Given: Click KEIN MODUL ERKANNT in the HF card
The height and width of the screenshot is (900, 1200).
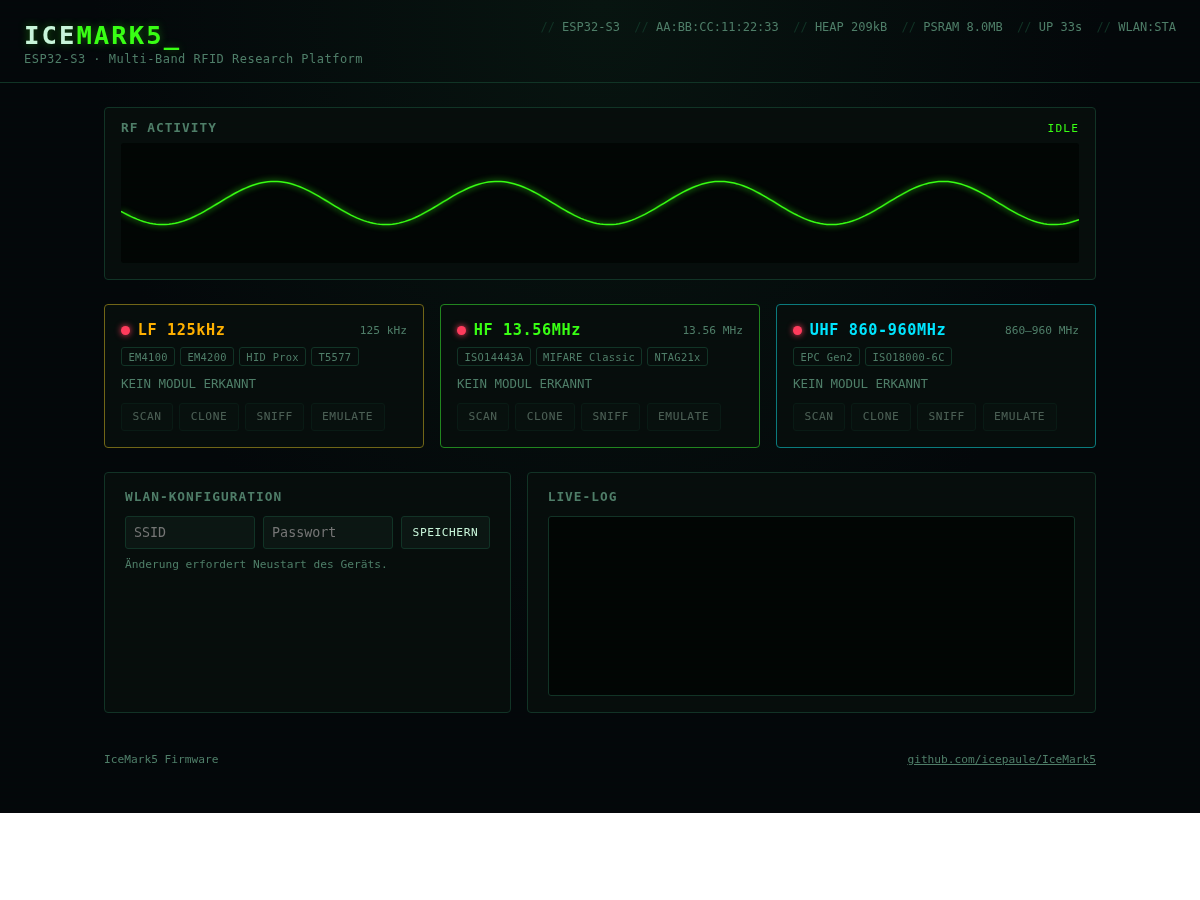Looking at the screenshot, I should (x=524, y=384).
